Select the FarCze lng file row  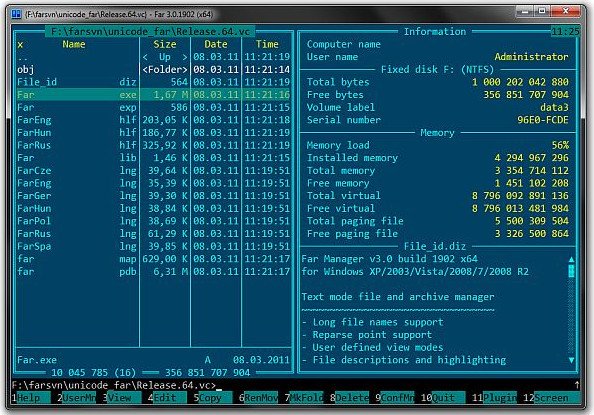(x=153, y=171)
